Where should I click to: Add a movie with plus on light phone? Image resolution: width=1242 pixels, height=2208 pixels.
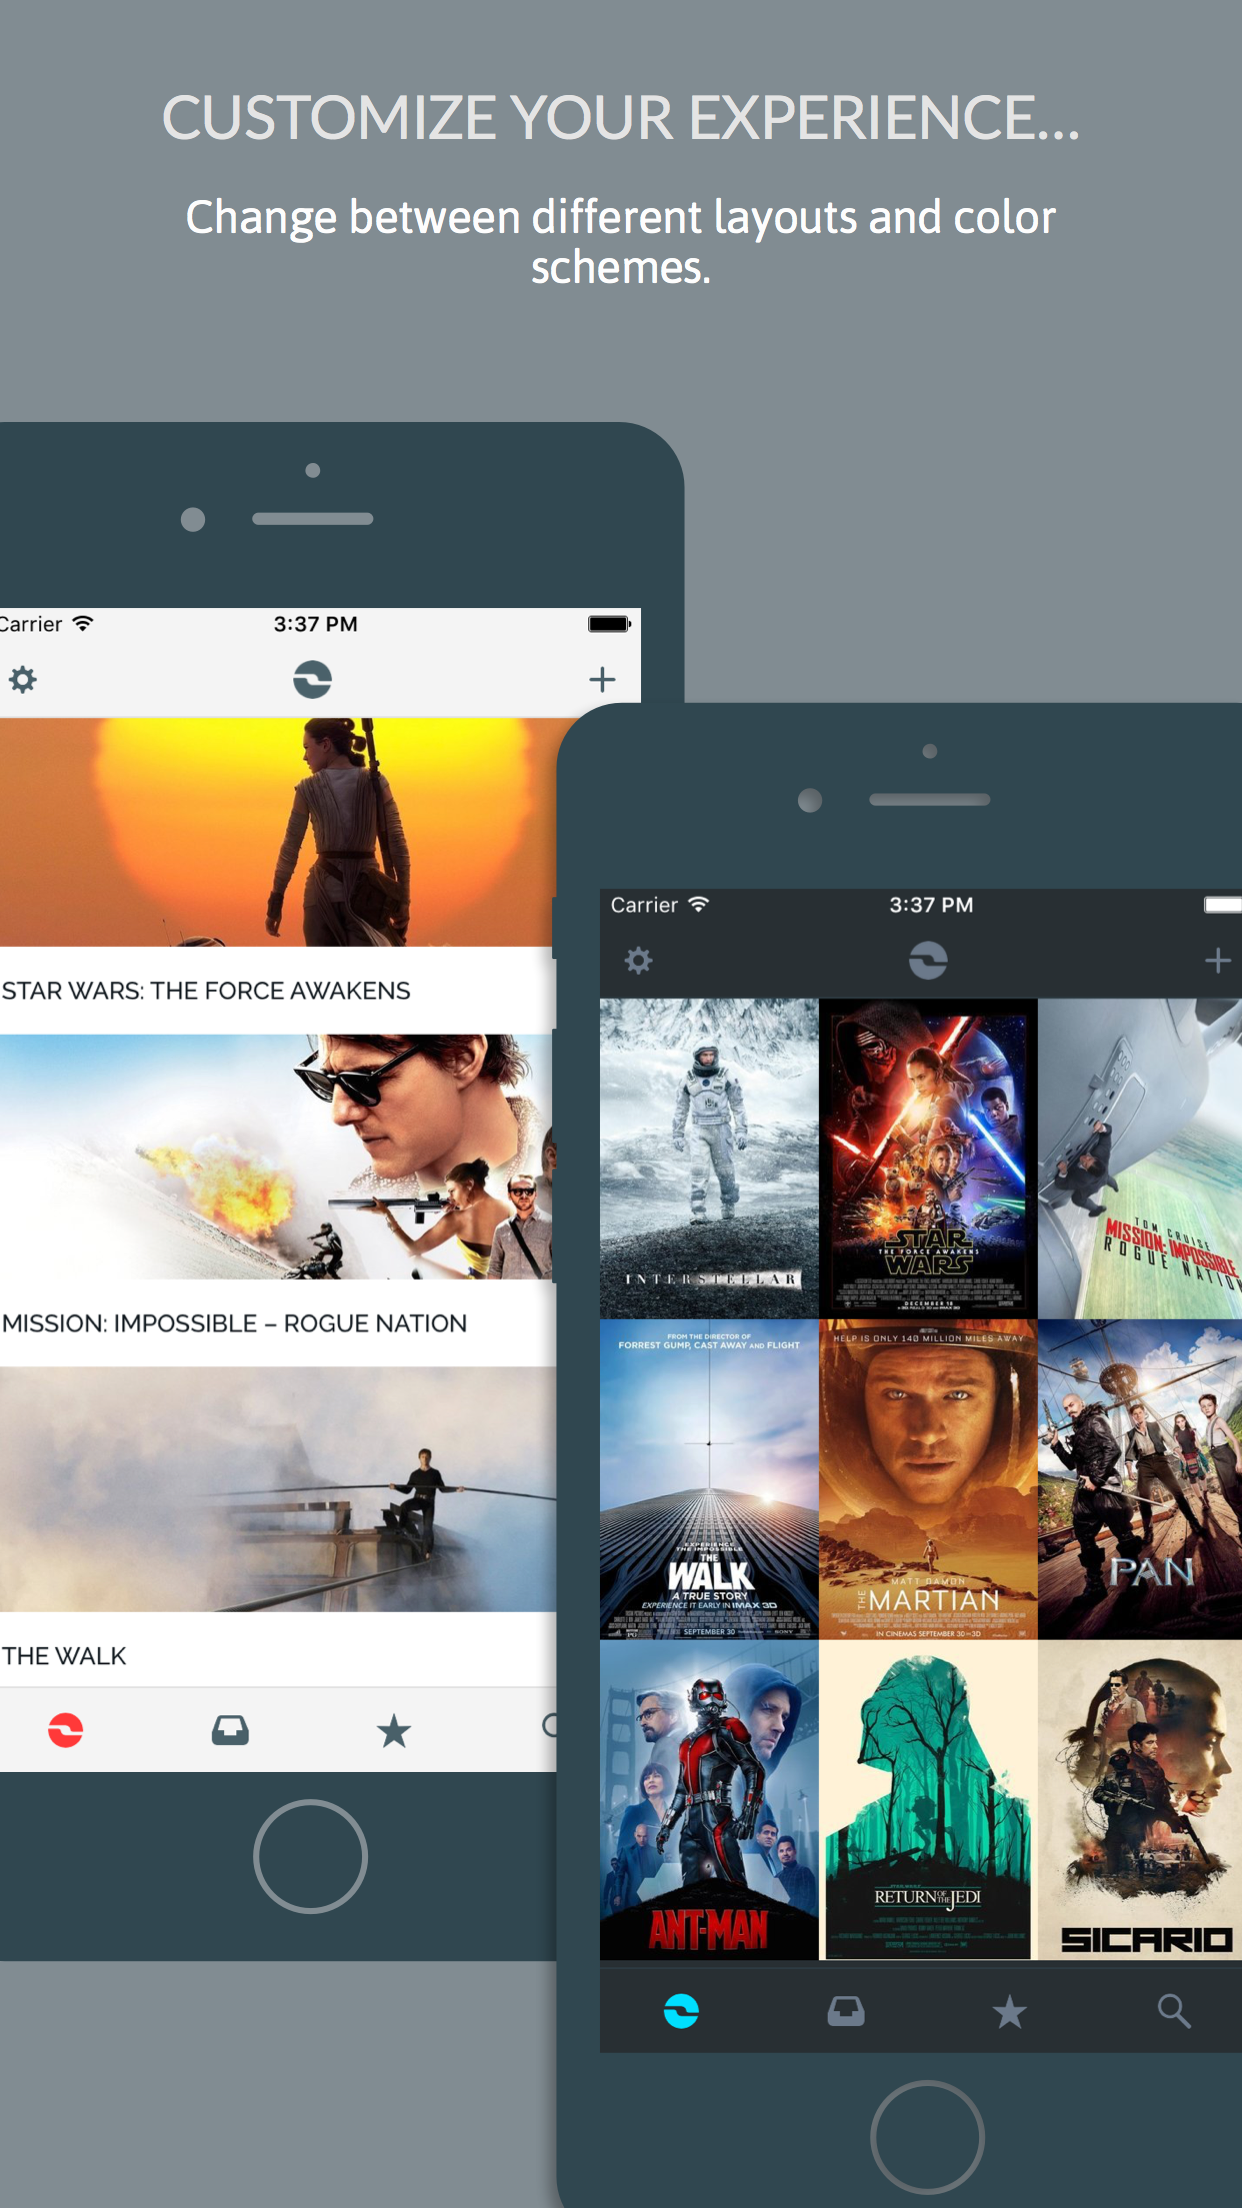pos(602,680)
